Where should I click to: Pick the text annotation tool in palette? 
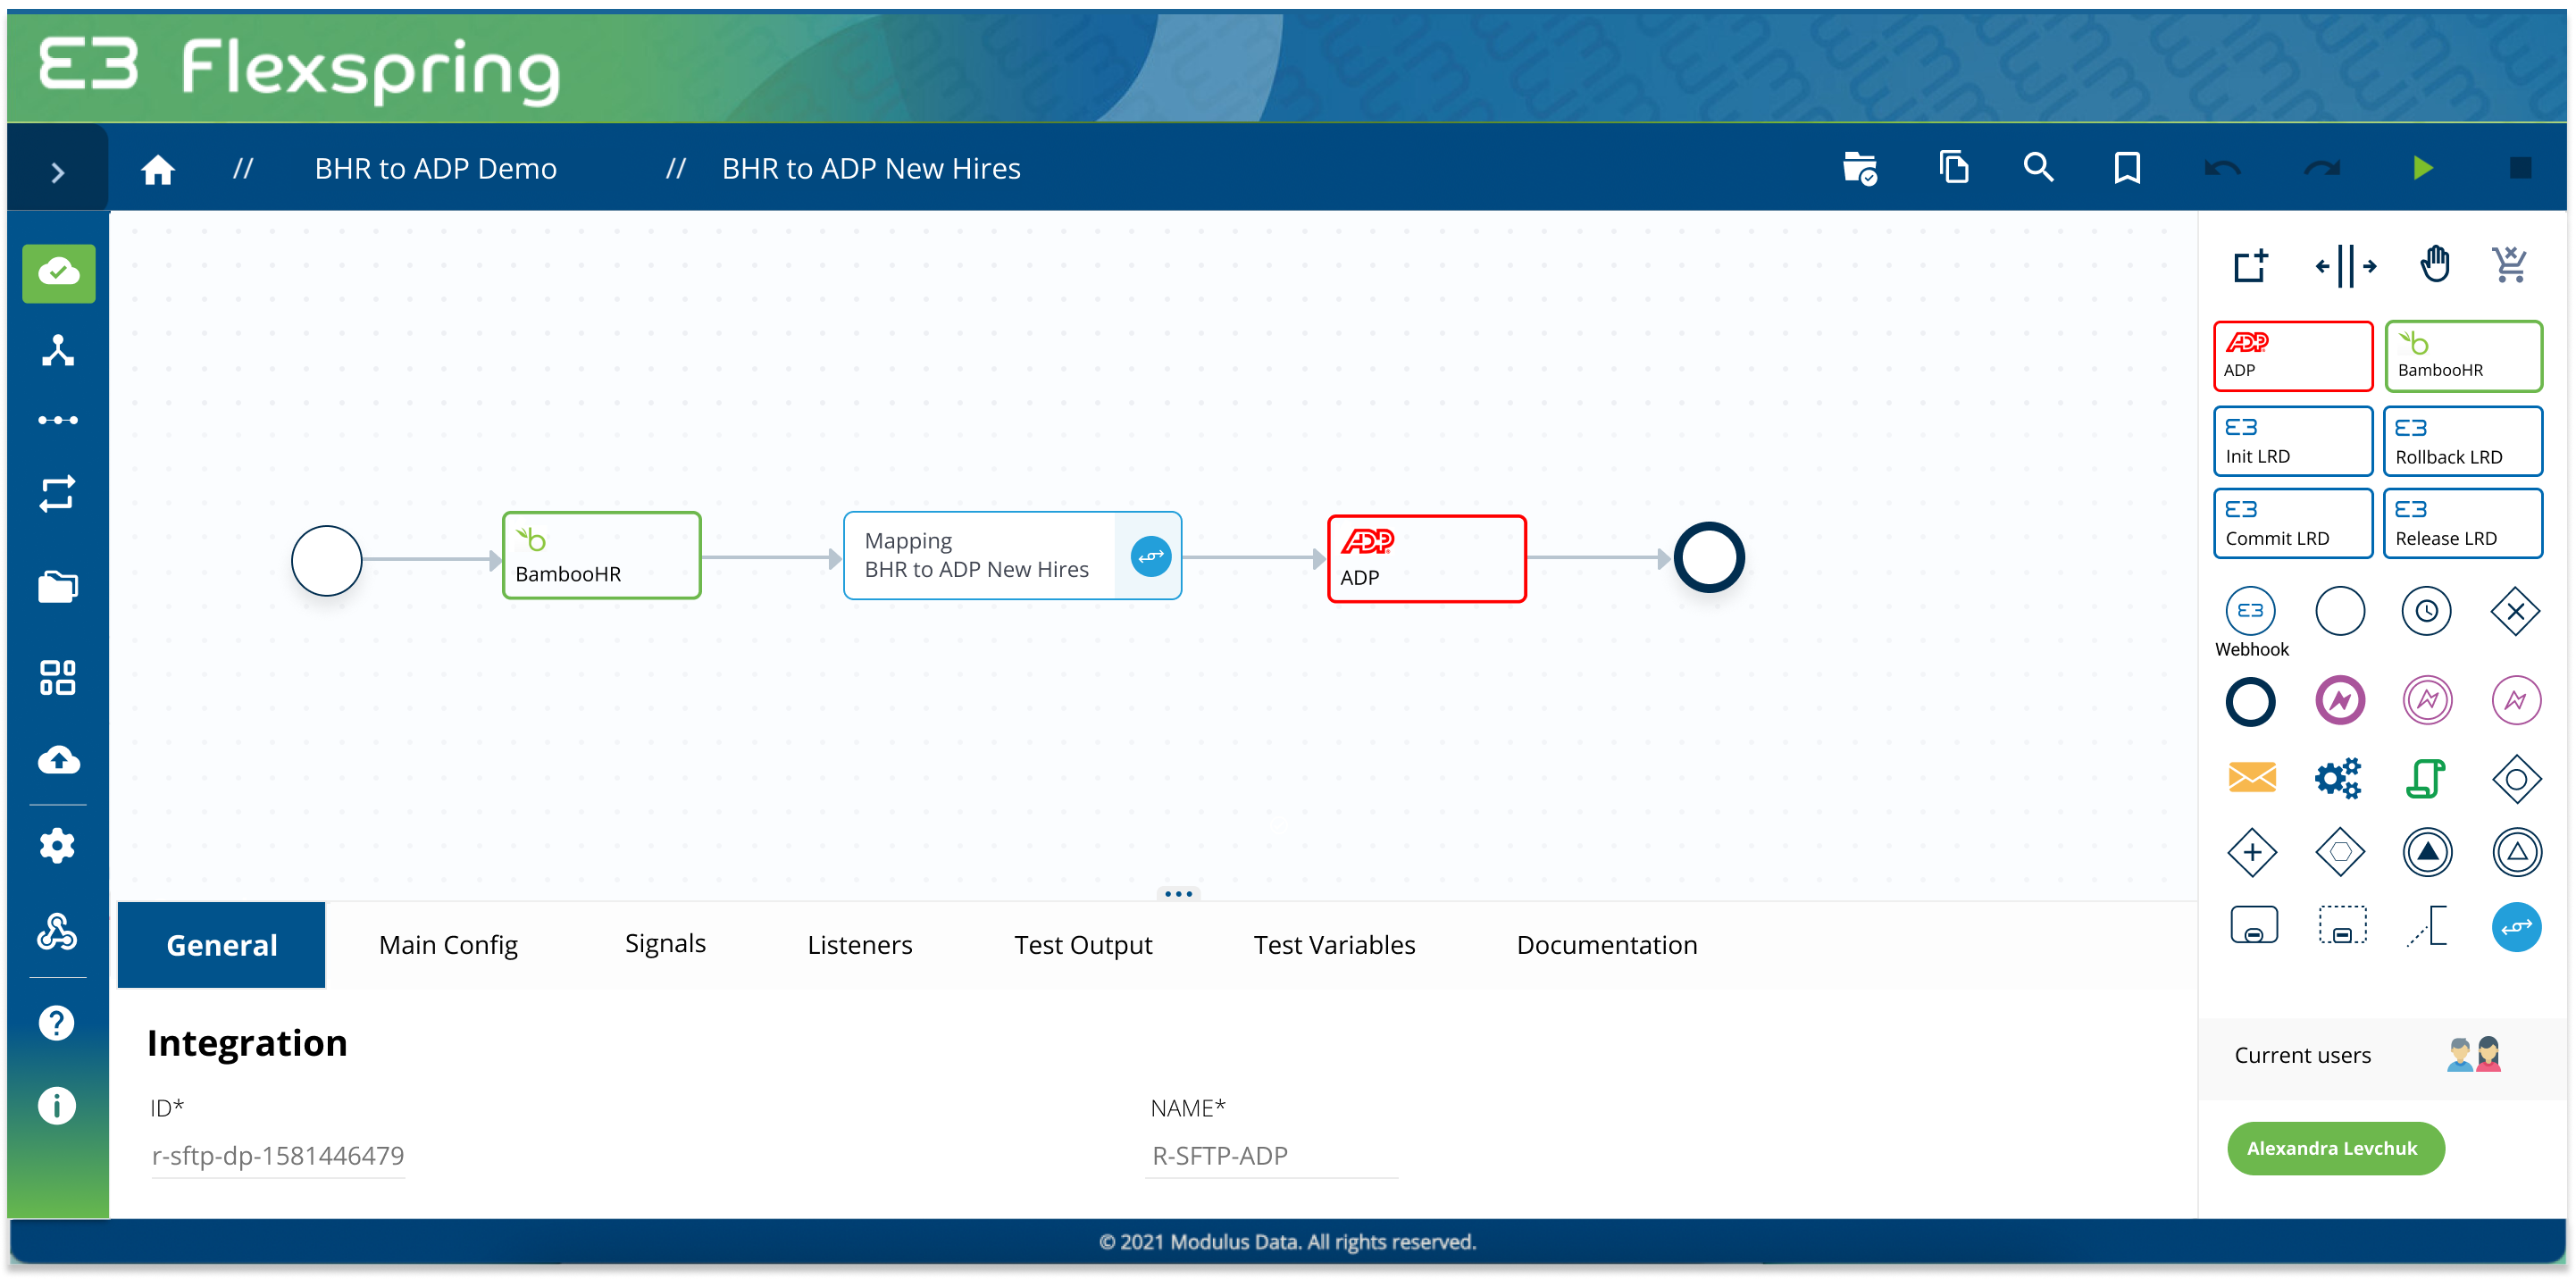[x=2427, y=926]
